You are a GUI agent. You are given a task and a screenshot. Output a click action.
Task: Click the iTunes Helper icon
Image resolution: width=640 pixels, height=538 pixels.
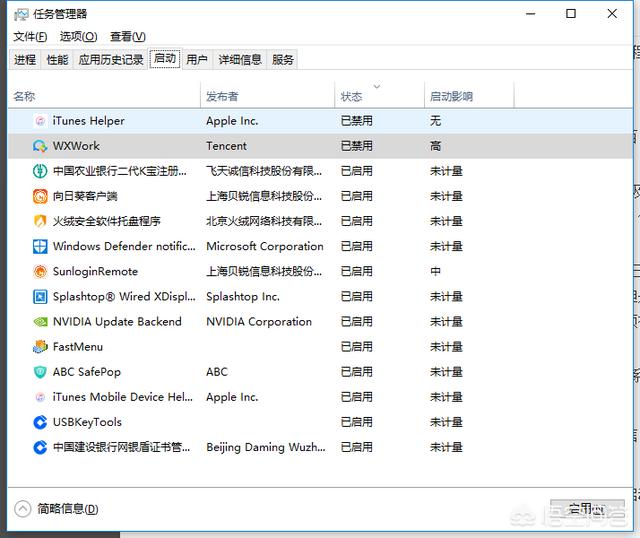(x=40, y=121)
